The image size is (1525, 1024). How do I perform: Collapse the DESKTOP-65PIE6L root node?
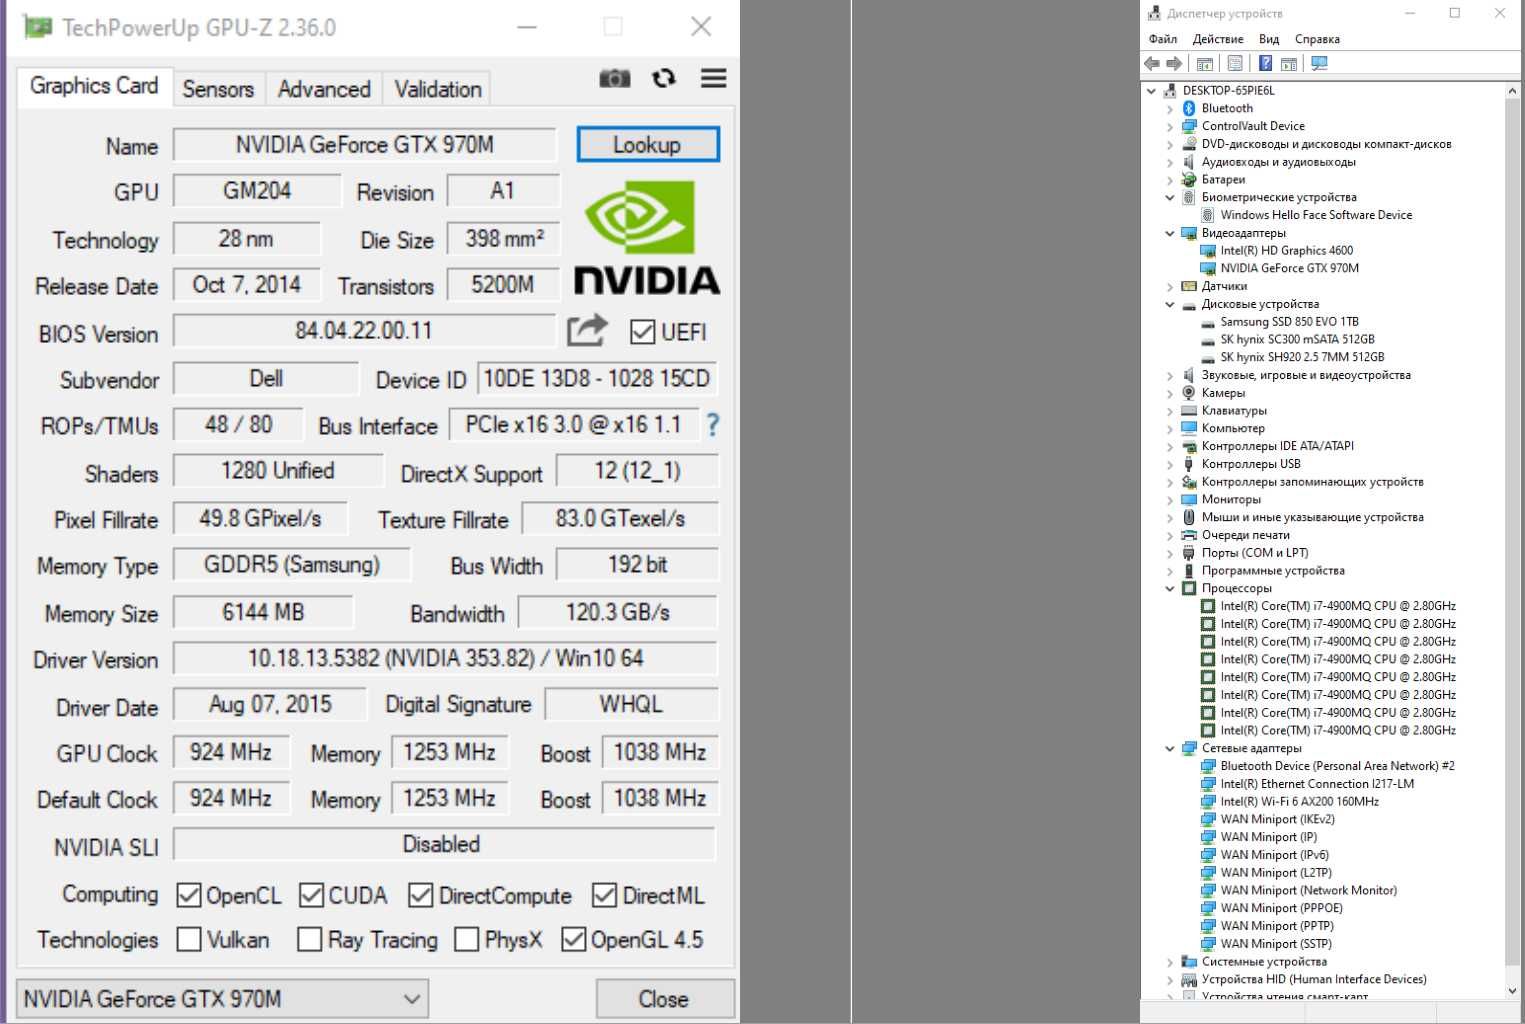click(1151, 90)
